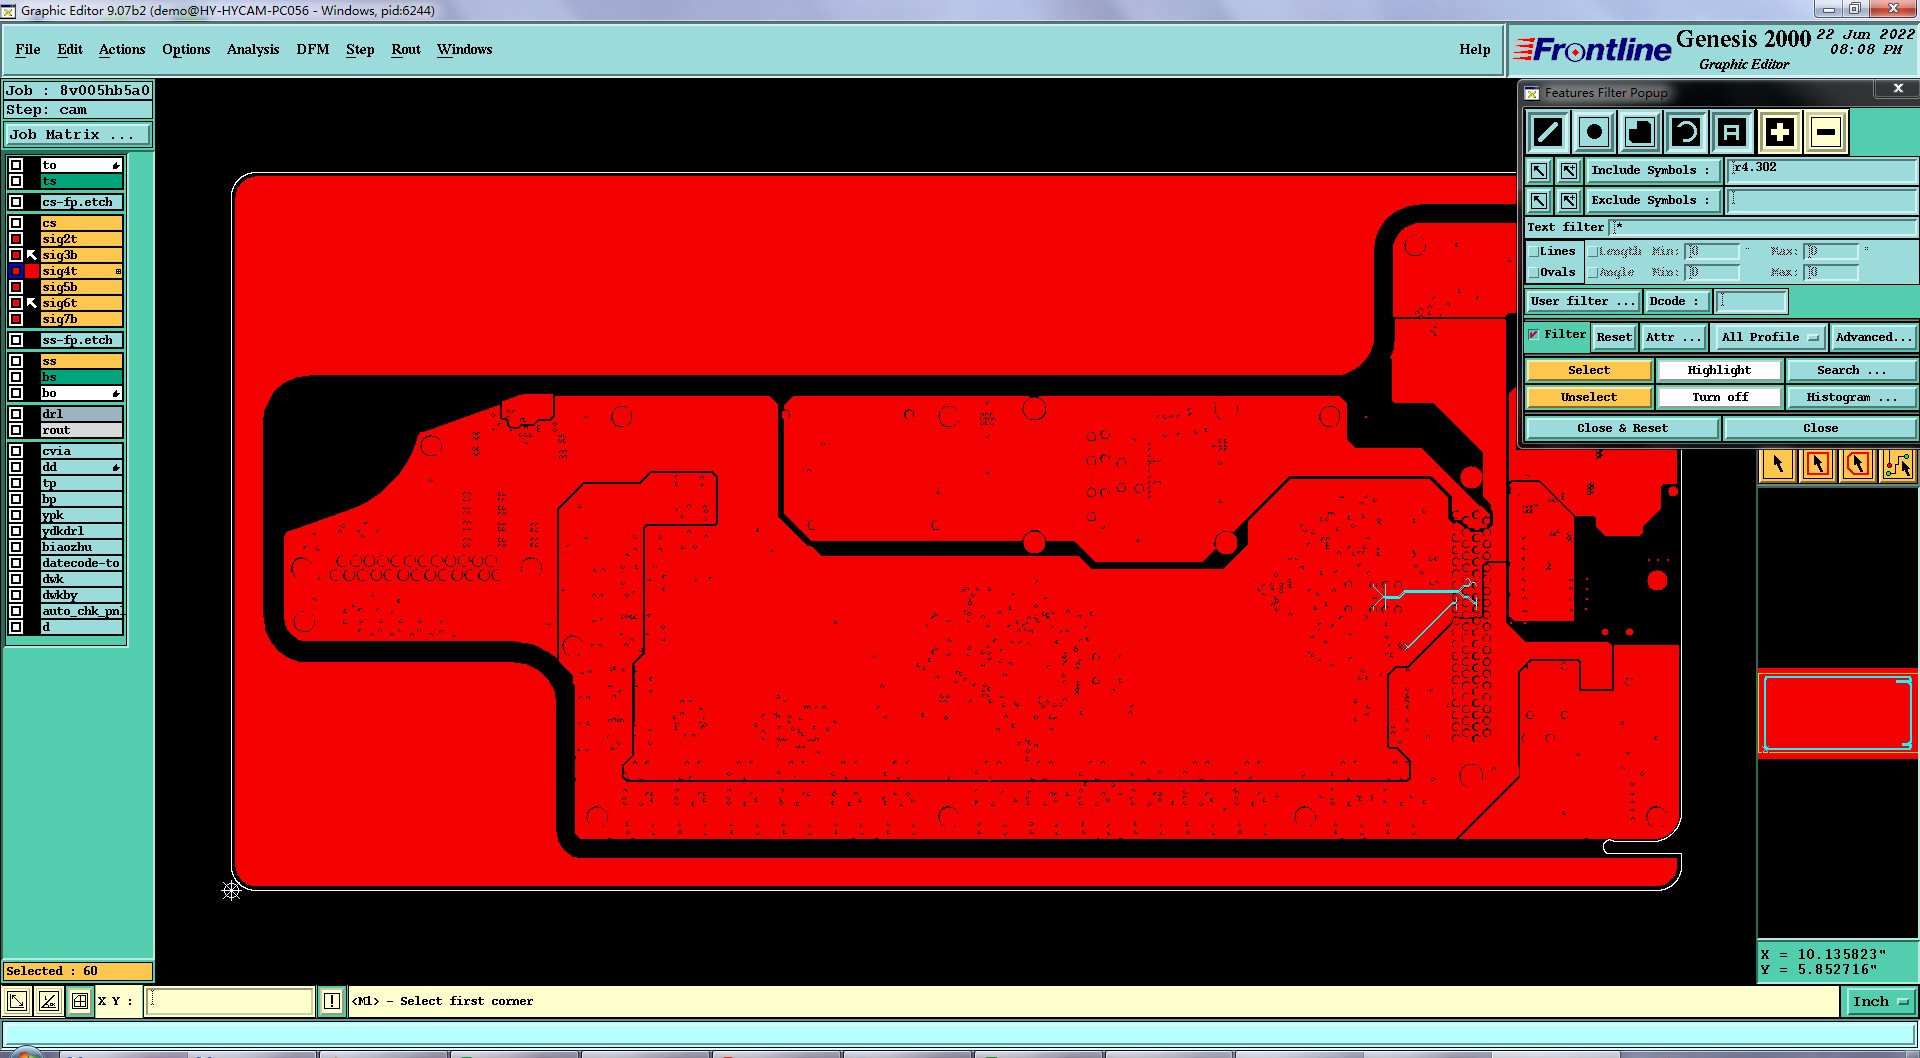
Task: Toggle display of layer rout
Action: [x=16, y=430]
